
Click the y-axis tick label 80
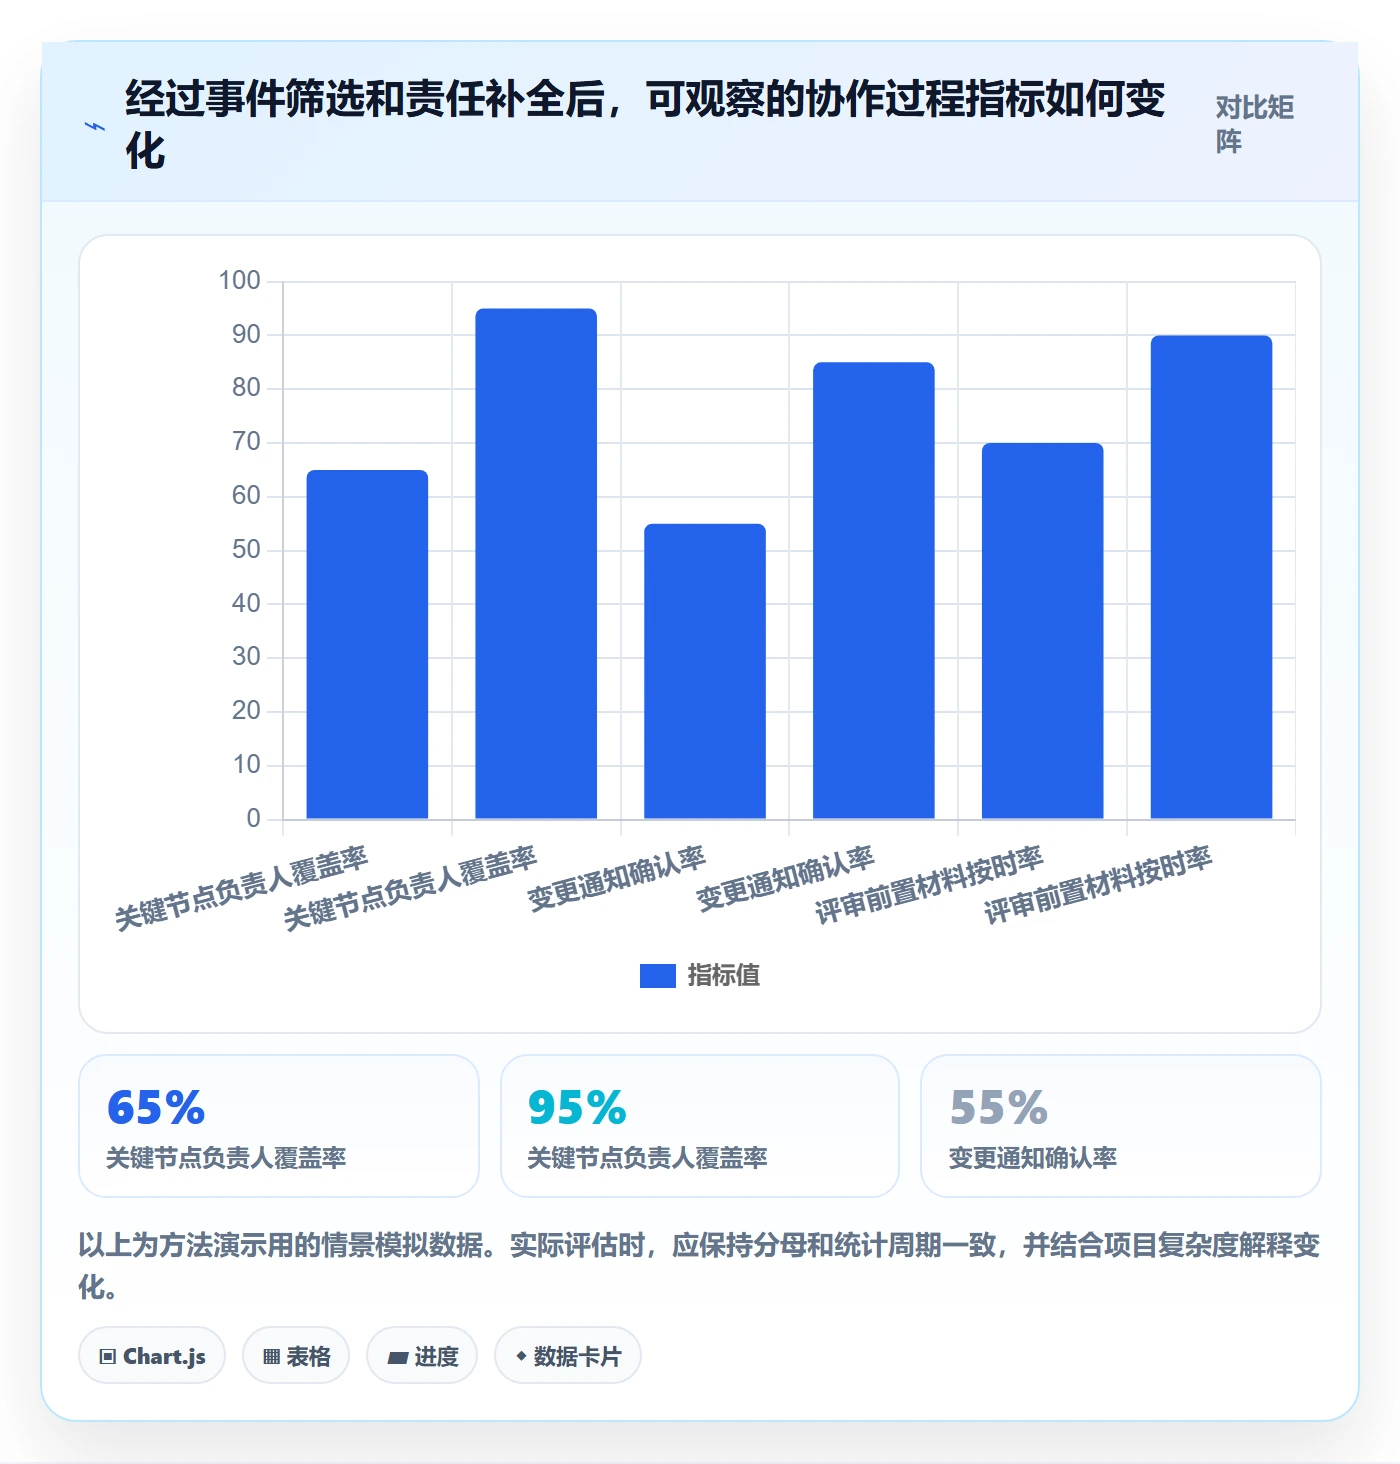[x=246, y=388]
